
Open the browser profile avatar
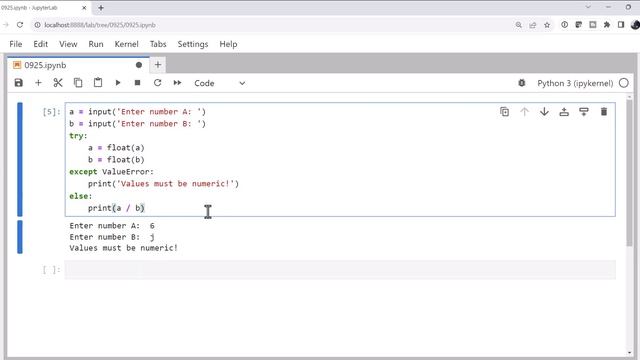[x=635, y=25]
